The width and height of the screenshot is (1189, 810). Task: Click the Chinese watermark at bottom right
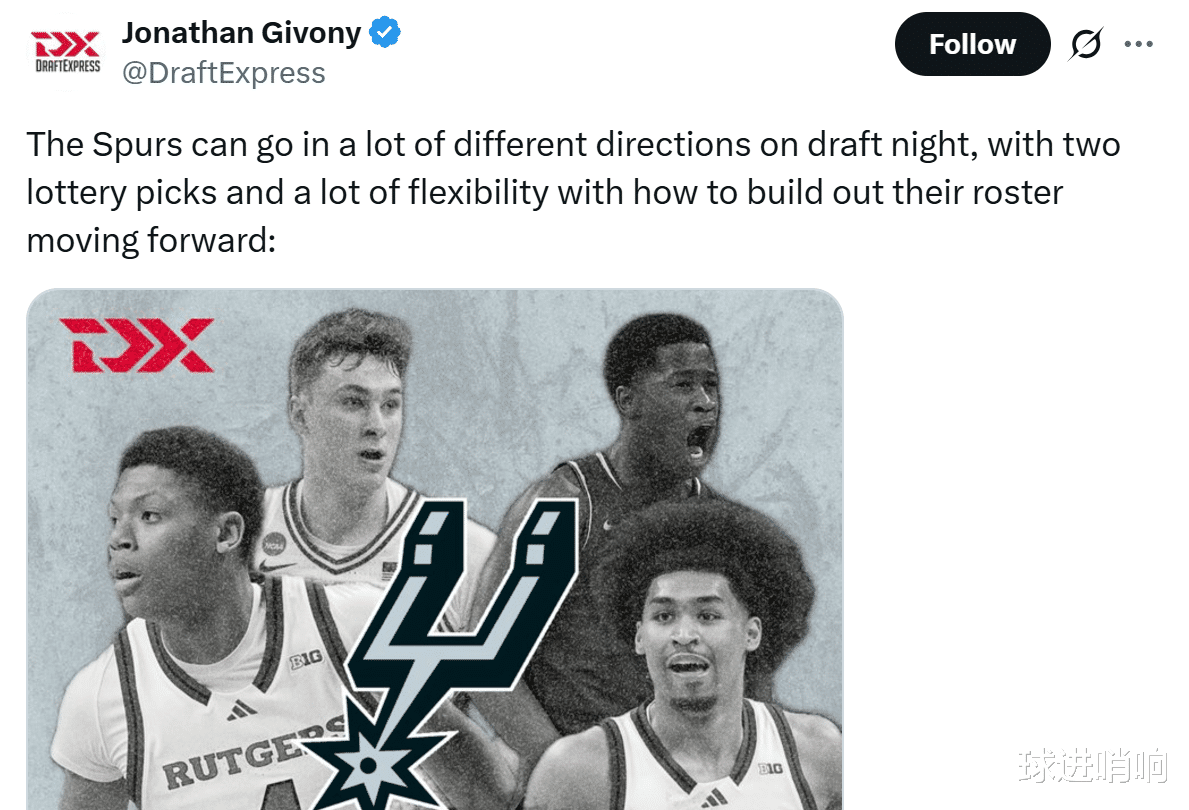[1093, 764]
